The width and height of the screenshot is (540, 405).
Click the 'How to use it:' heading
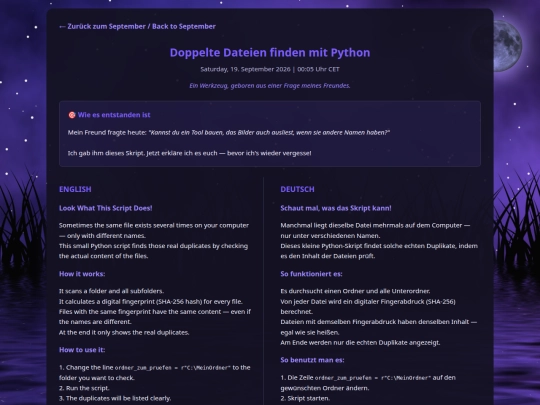click(x=82, y=350)
